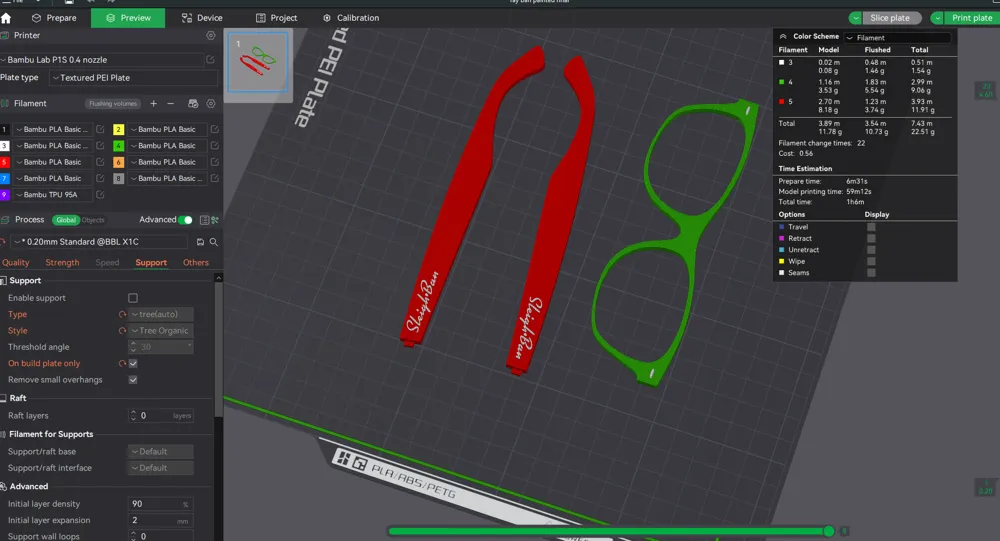1000x541 pixels.
Task: Open the Slice plate dropdown arrow
Action: click(x=855, y=18)
